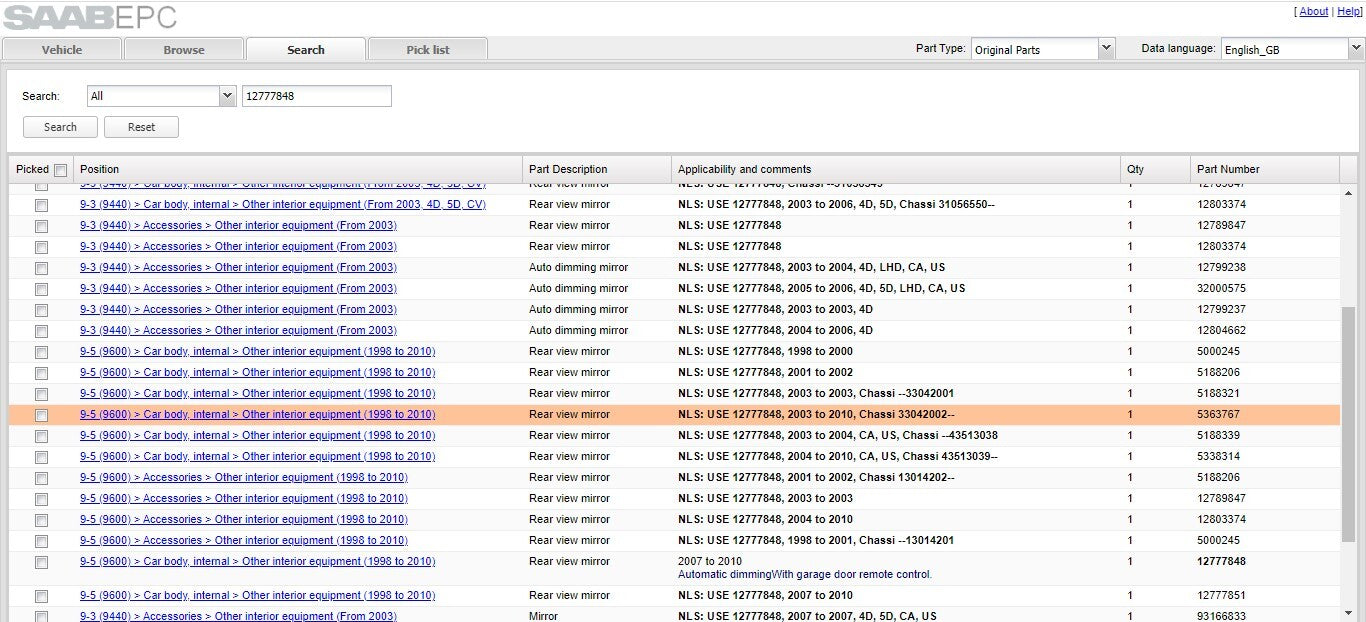Tick the checkbox for part 12799238 row
The width and height of the screenshot is (1366, 622).
point(41,268)
